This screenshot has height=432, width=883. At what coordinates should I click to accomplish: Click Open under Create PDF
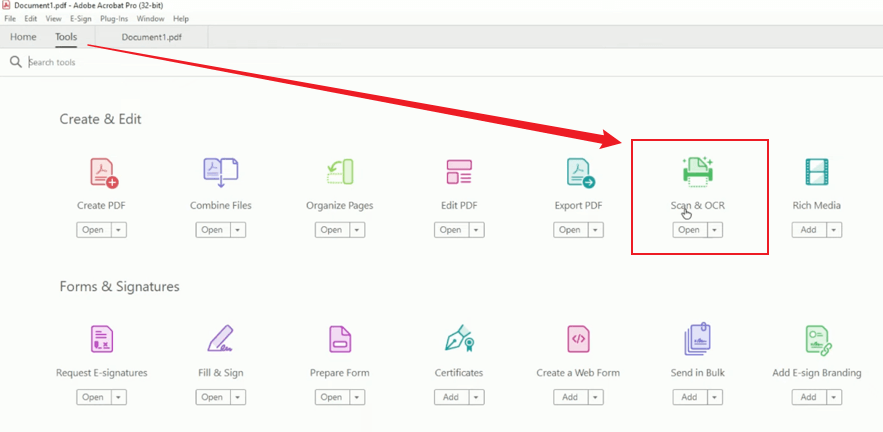[x=93, y=230]
